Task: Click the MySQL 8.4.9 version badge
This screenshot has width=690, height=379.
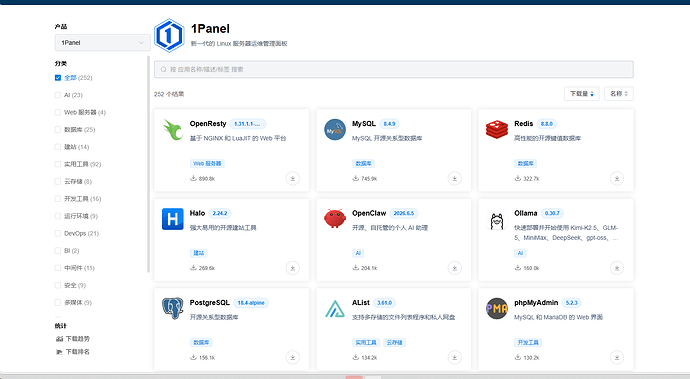Action: [389, 124]
